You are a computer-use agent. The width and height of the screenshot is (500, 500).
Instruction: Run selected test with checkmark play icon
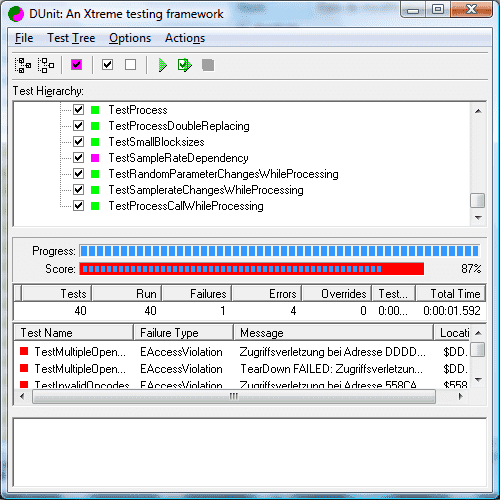click(x=185, y=65)
